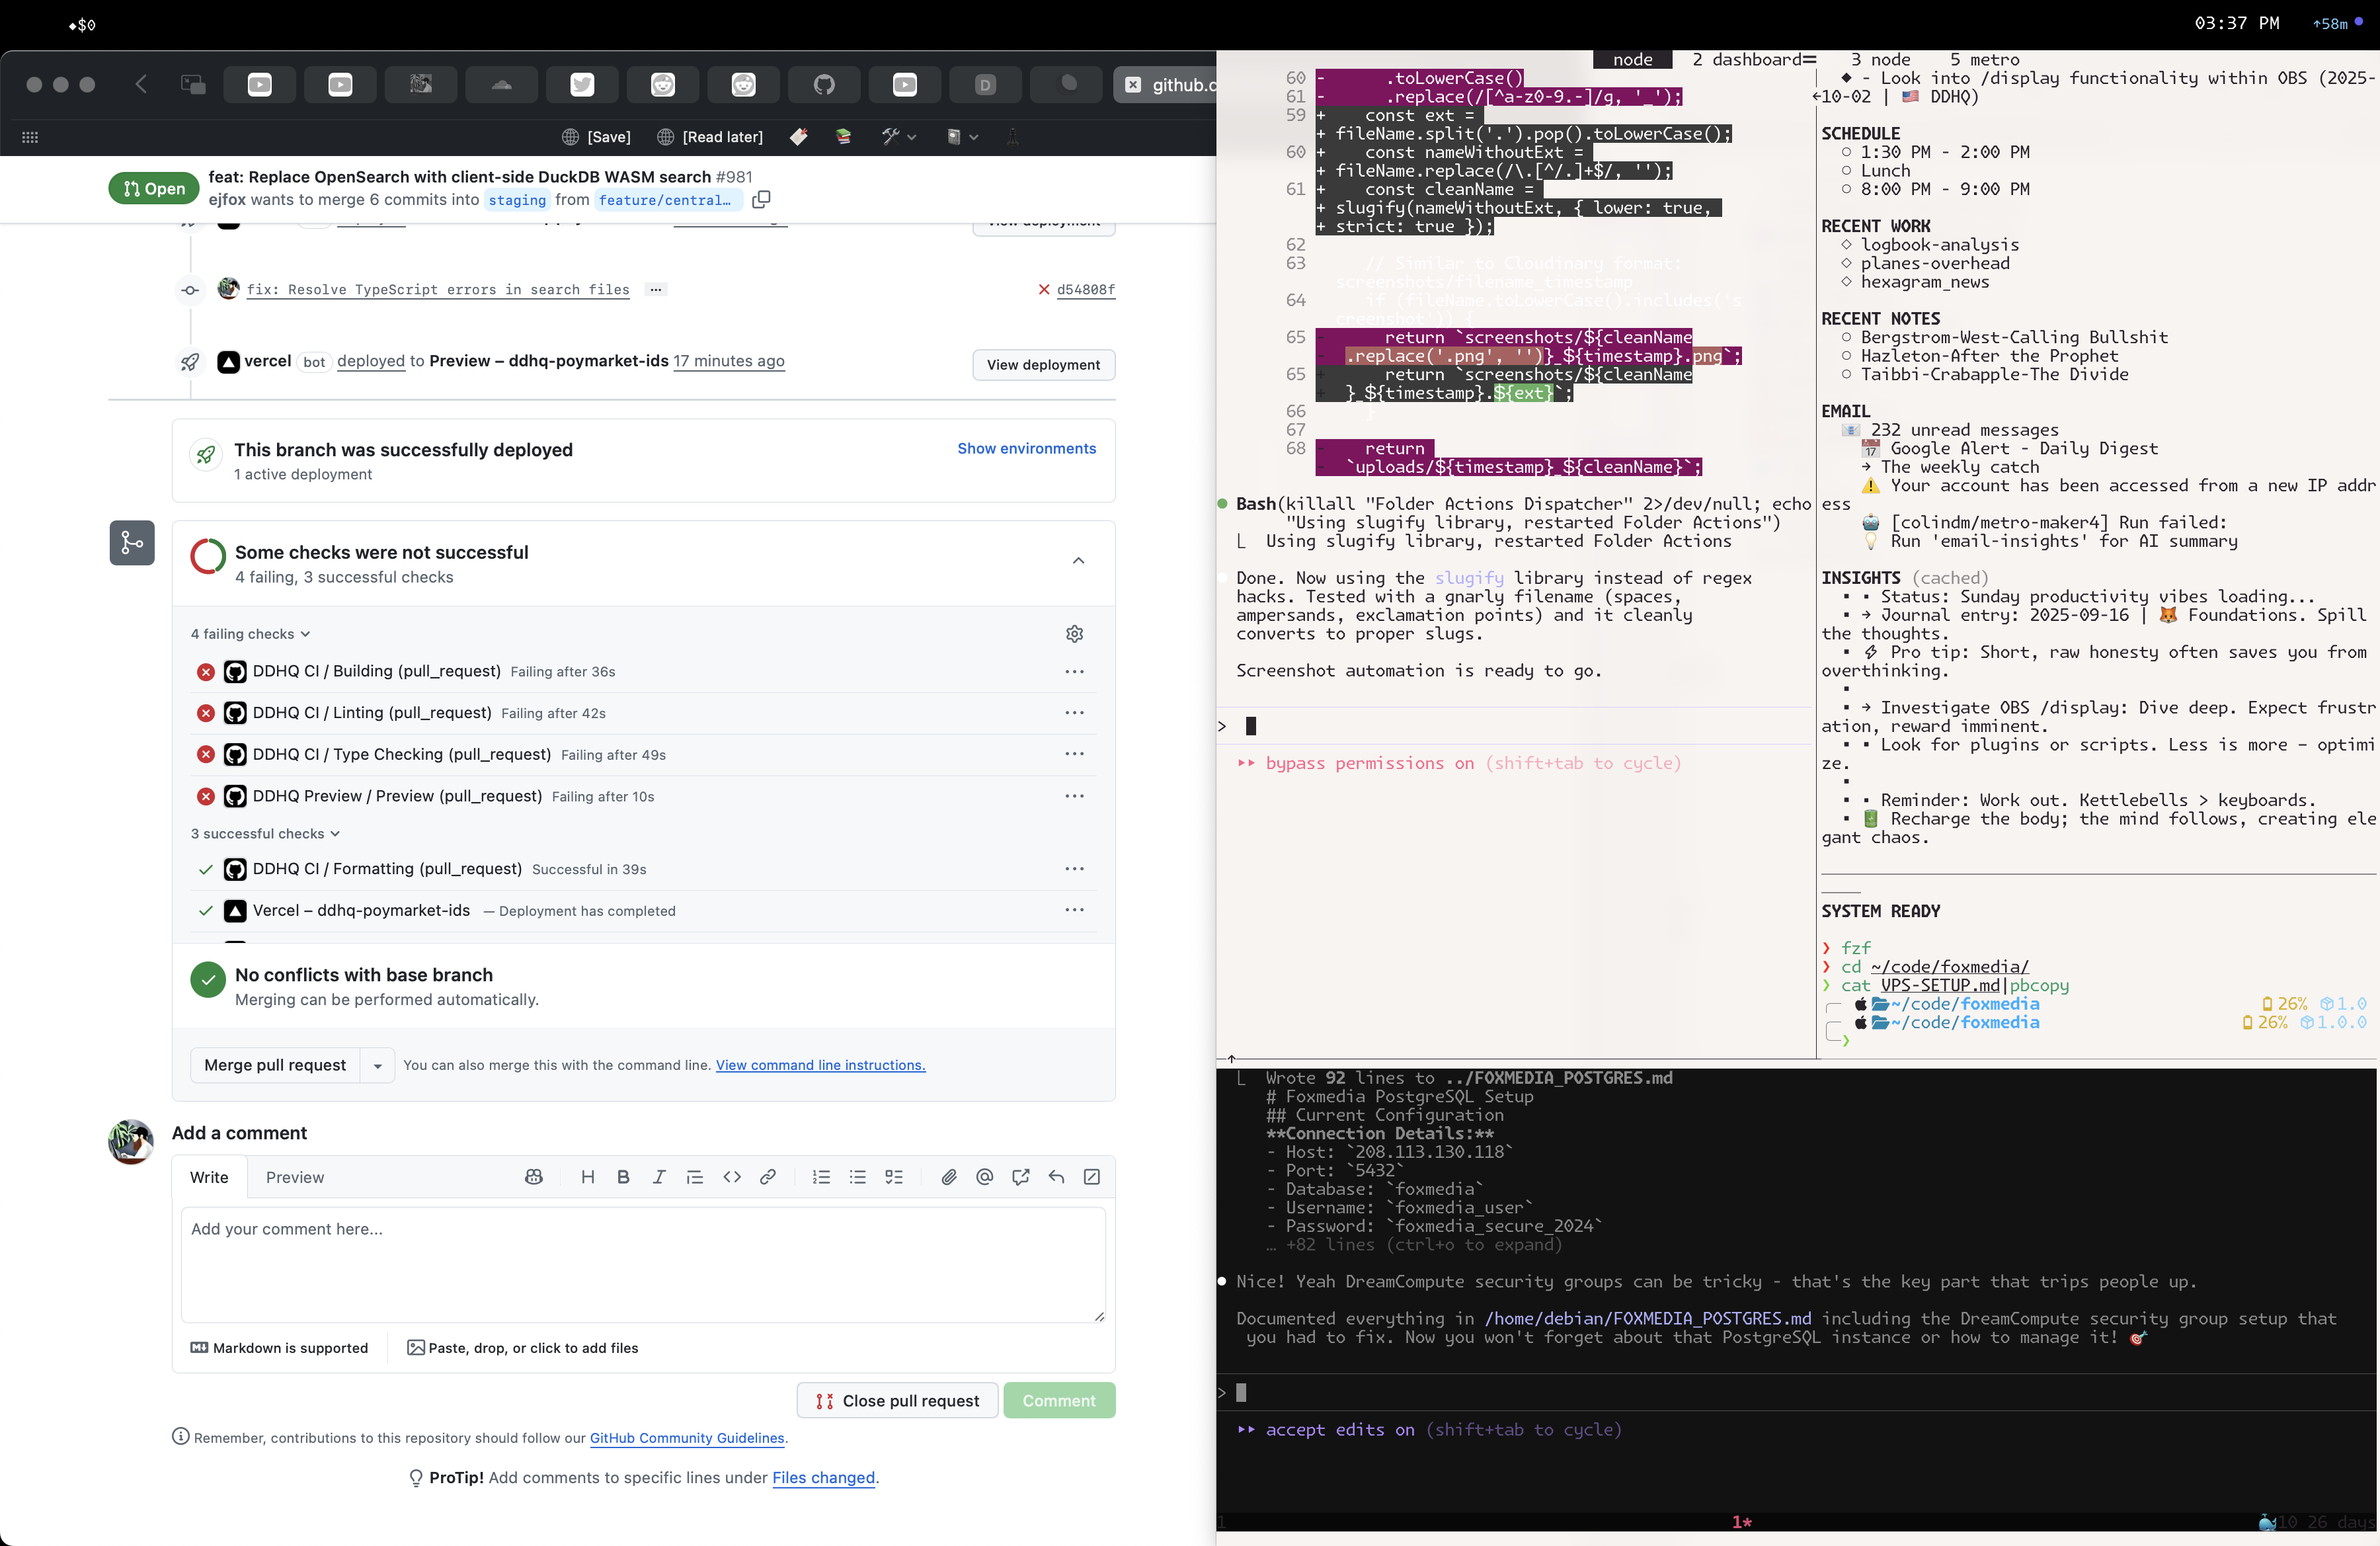Add a heading with the H icon
2380x1546 pixels.
click(588, 1177)
